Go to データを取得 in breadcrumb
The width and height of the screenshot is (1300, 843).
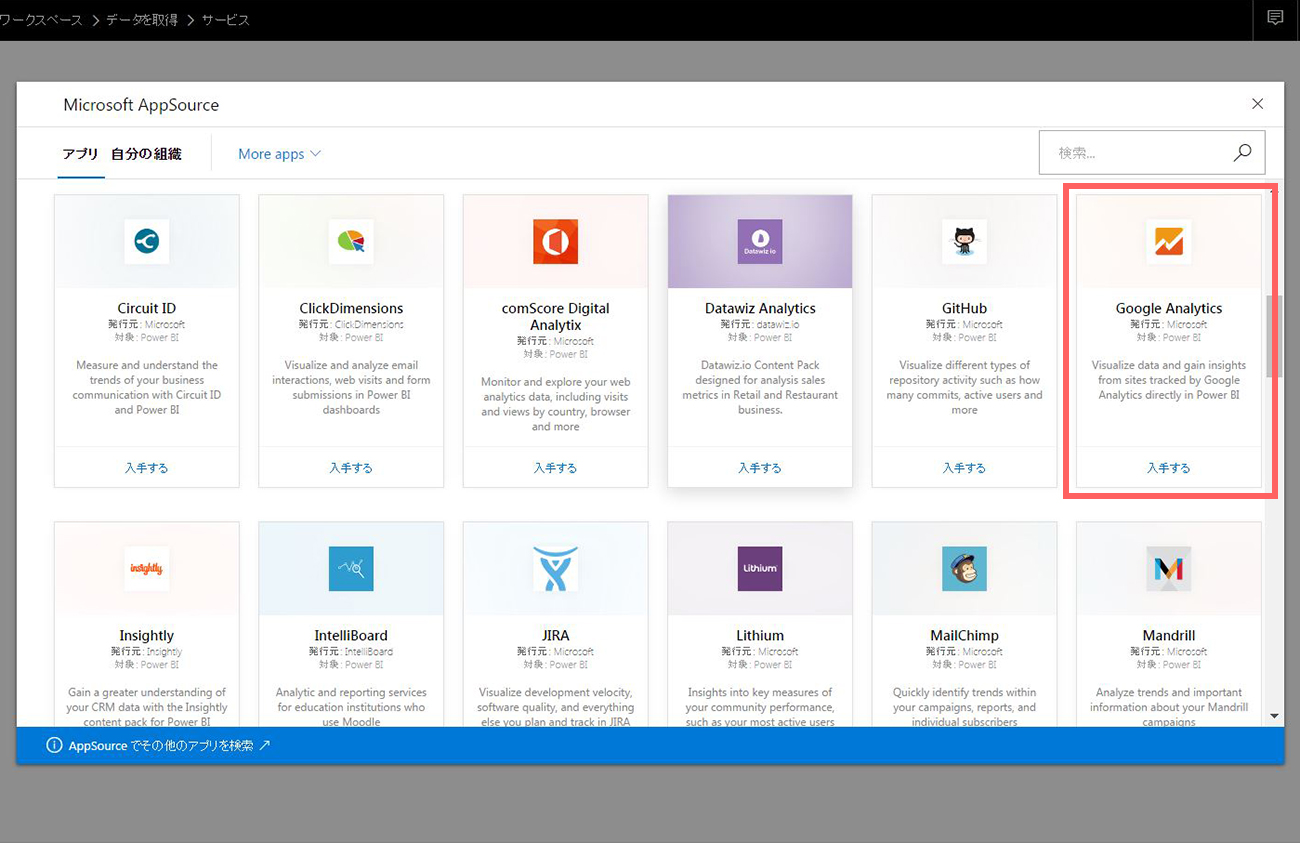(x=143, y=19)
